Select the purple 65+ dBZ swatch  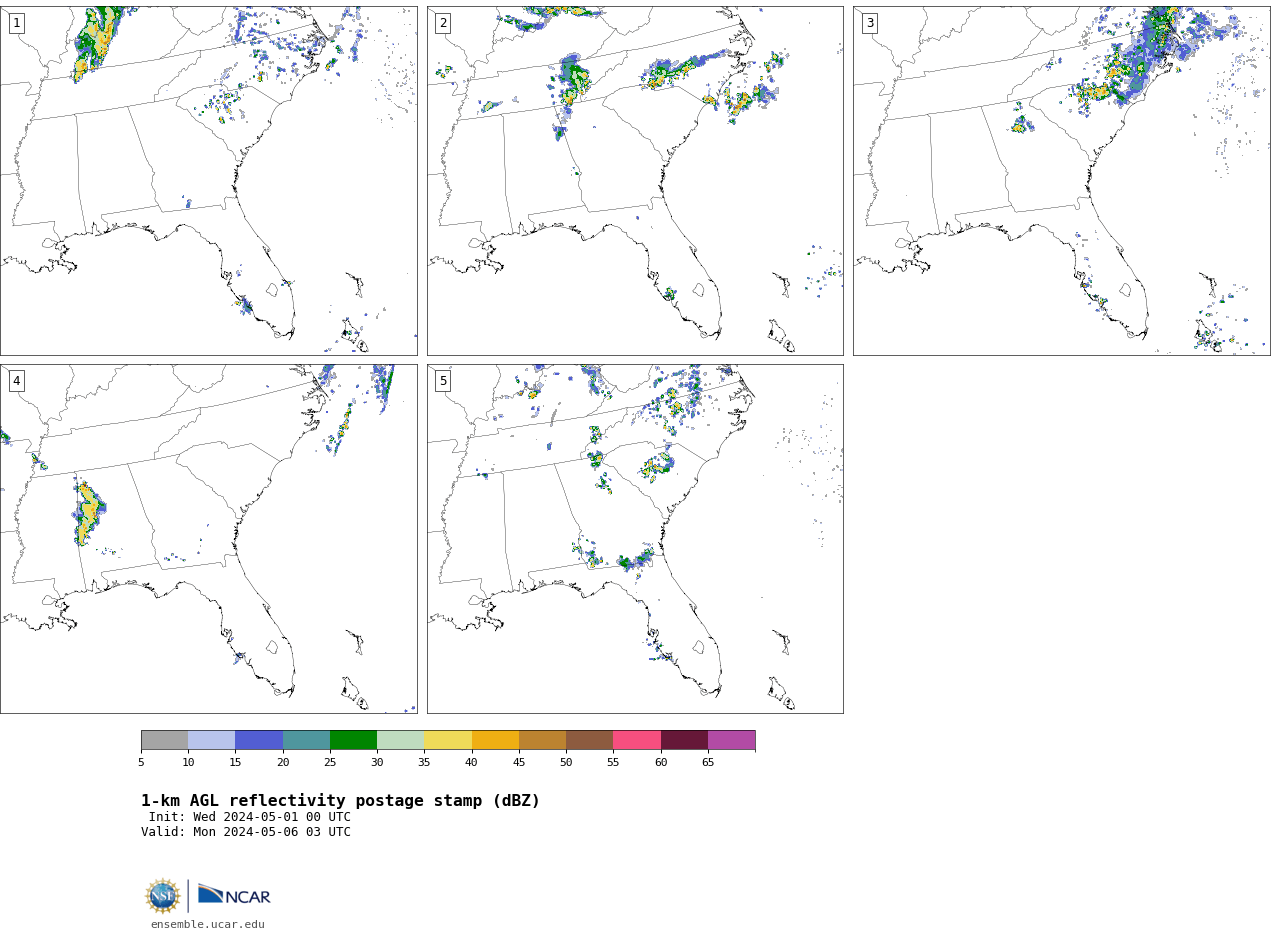(x=732, y=740)
